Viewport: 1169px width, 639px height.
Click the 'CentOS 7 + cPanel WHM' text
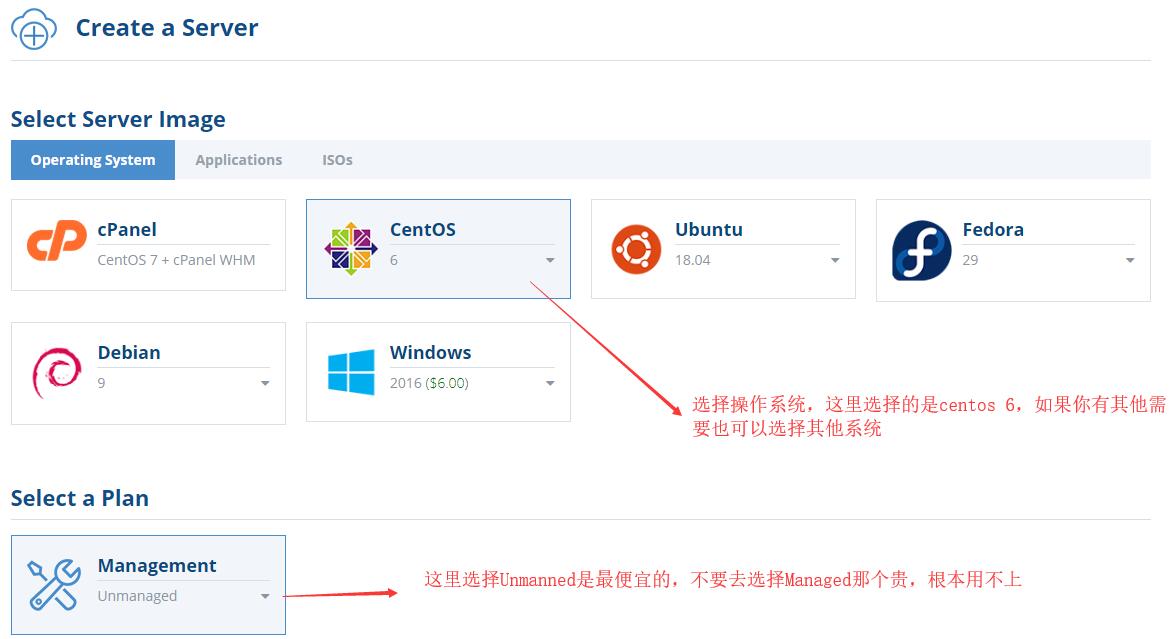pos(177,260)
